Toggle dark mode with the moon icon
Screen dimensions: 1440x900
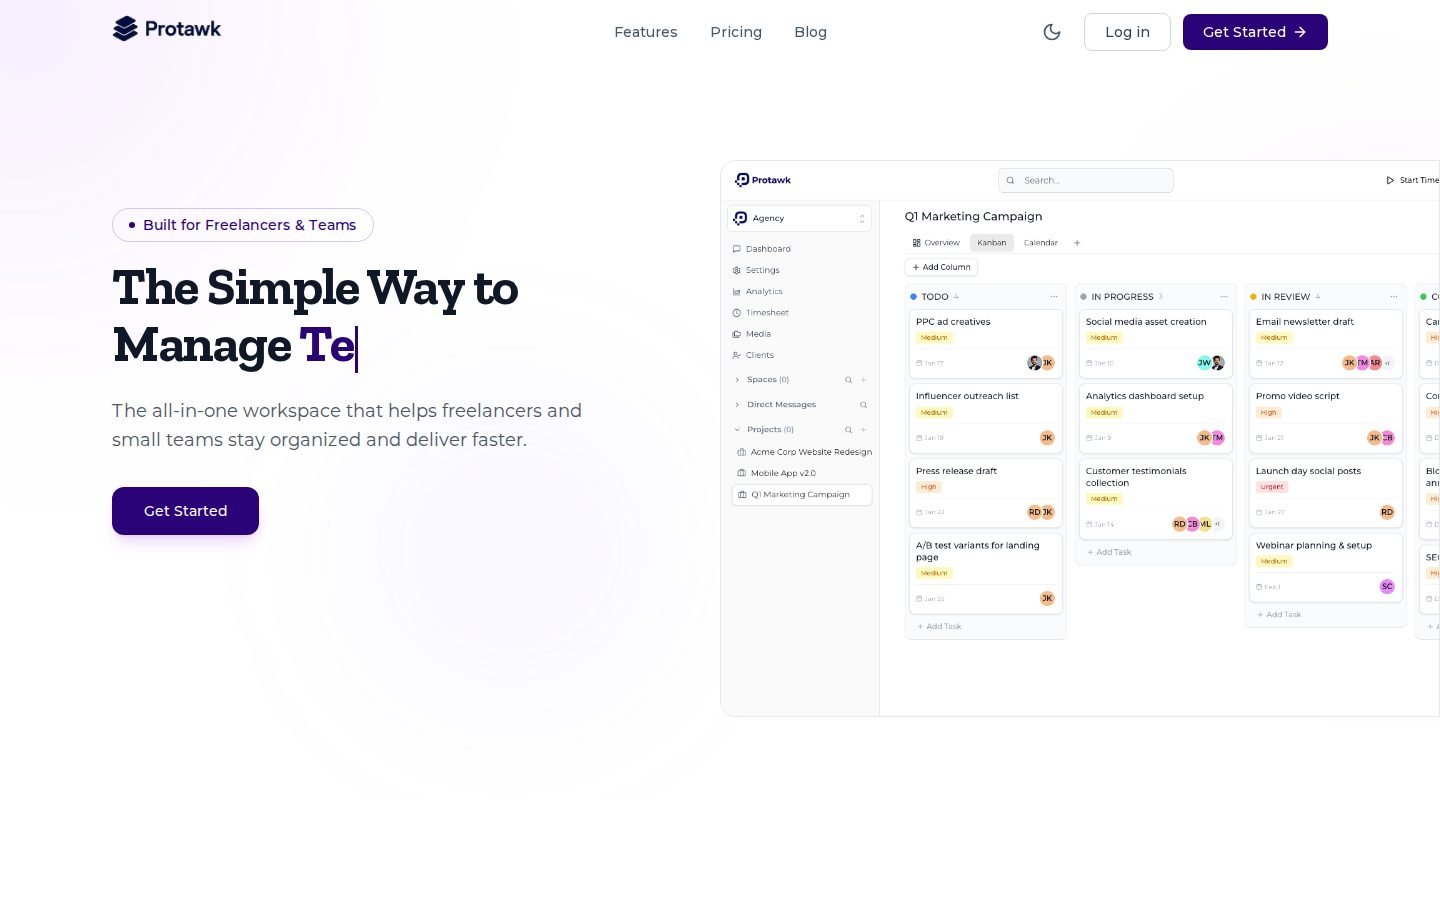pyautogui.click(x=1052, y=32)
